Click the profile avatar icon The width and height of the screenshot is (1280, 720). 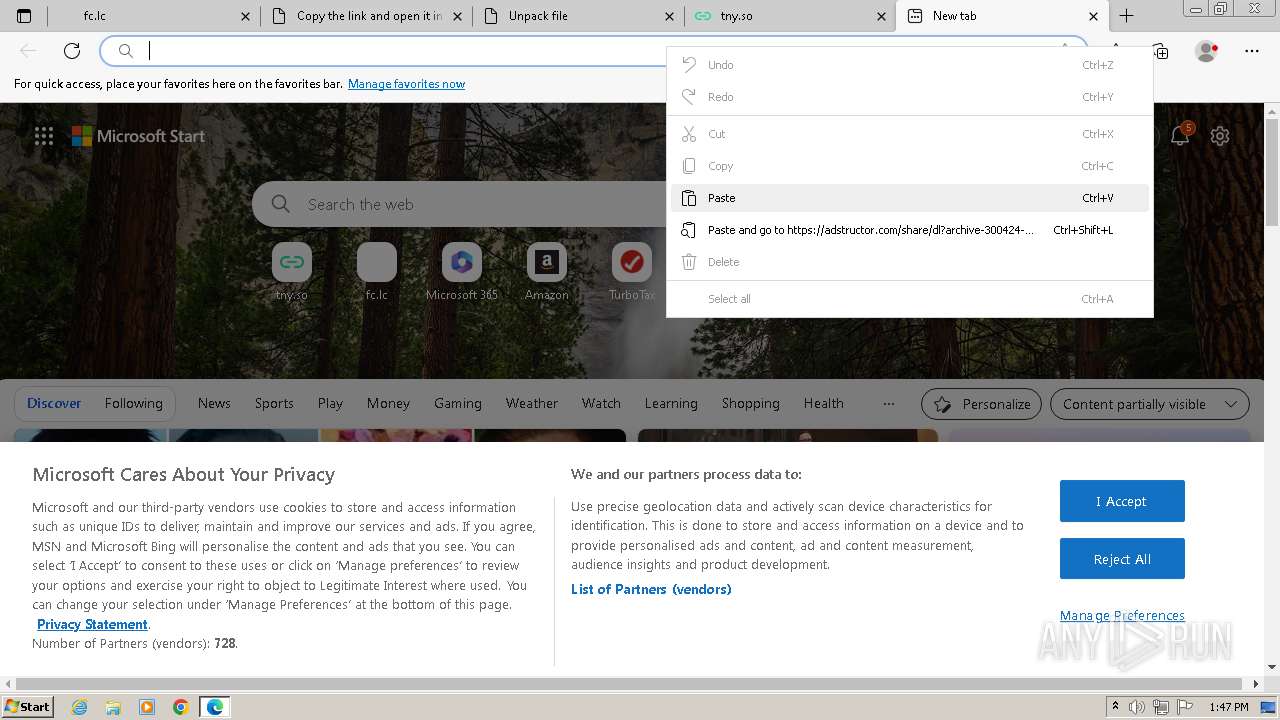[1207, 51]
